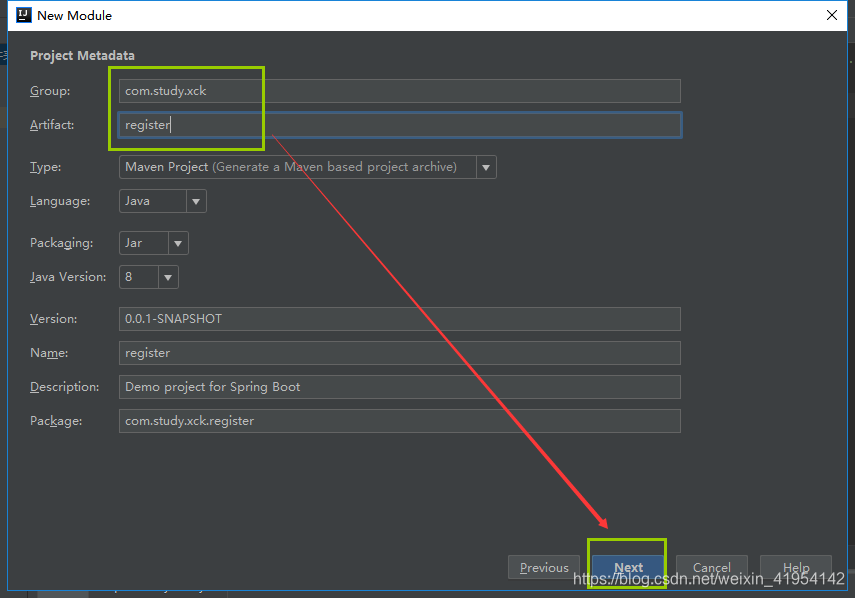Click the Type label
This screenshot has width=855, height=598.
(45, 167)
